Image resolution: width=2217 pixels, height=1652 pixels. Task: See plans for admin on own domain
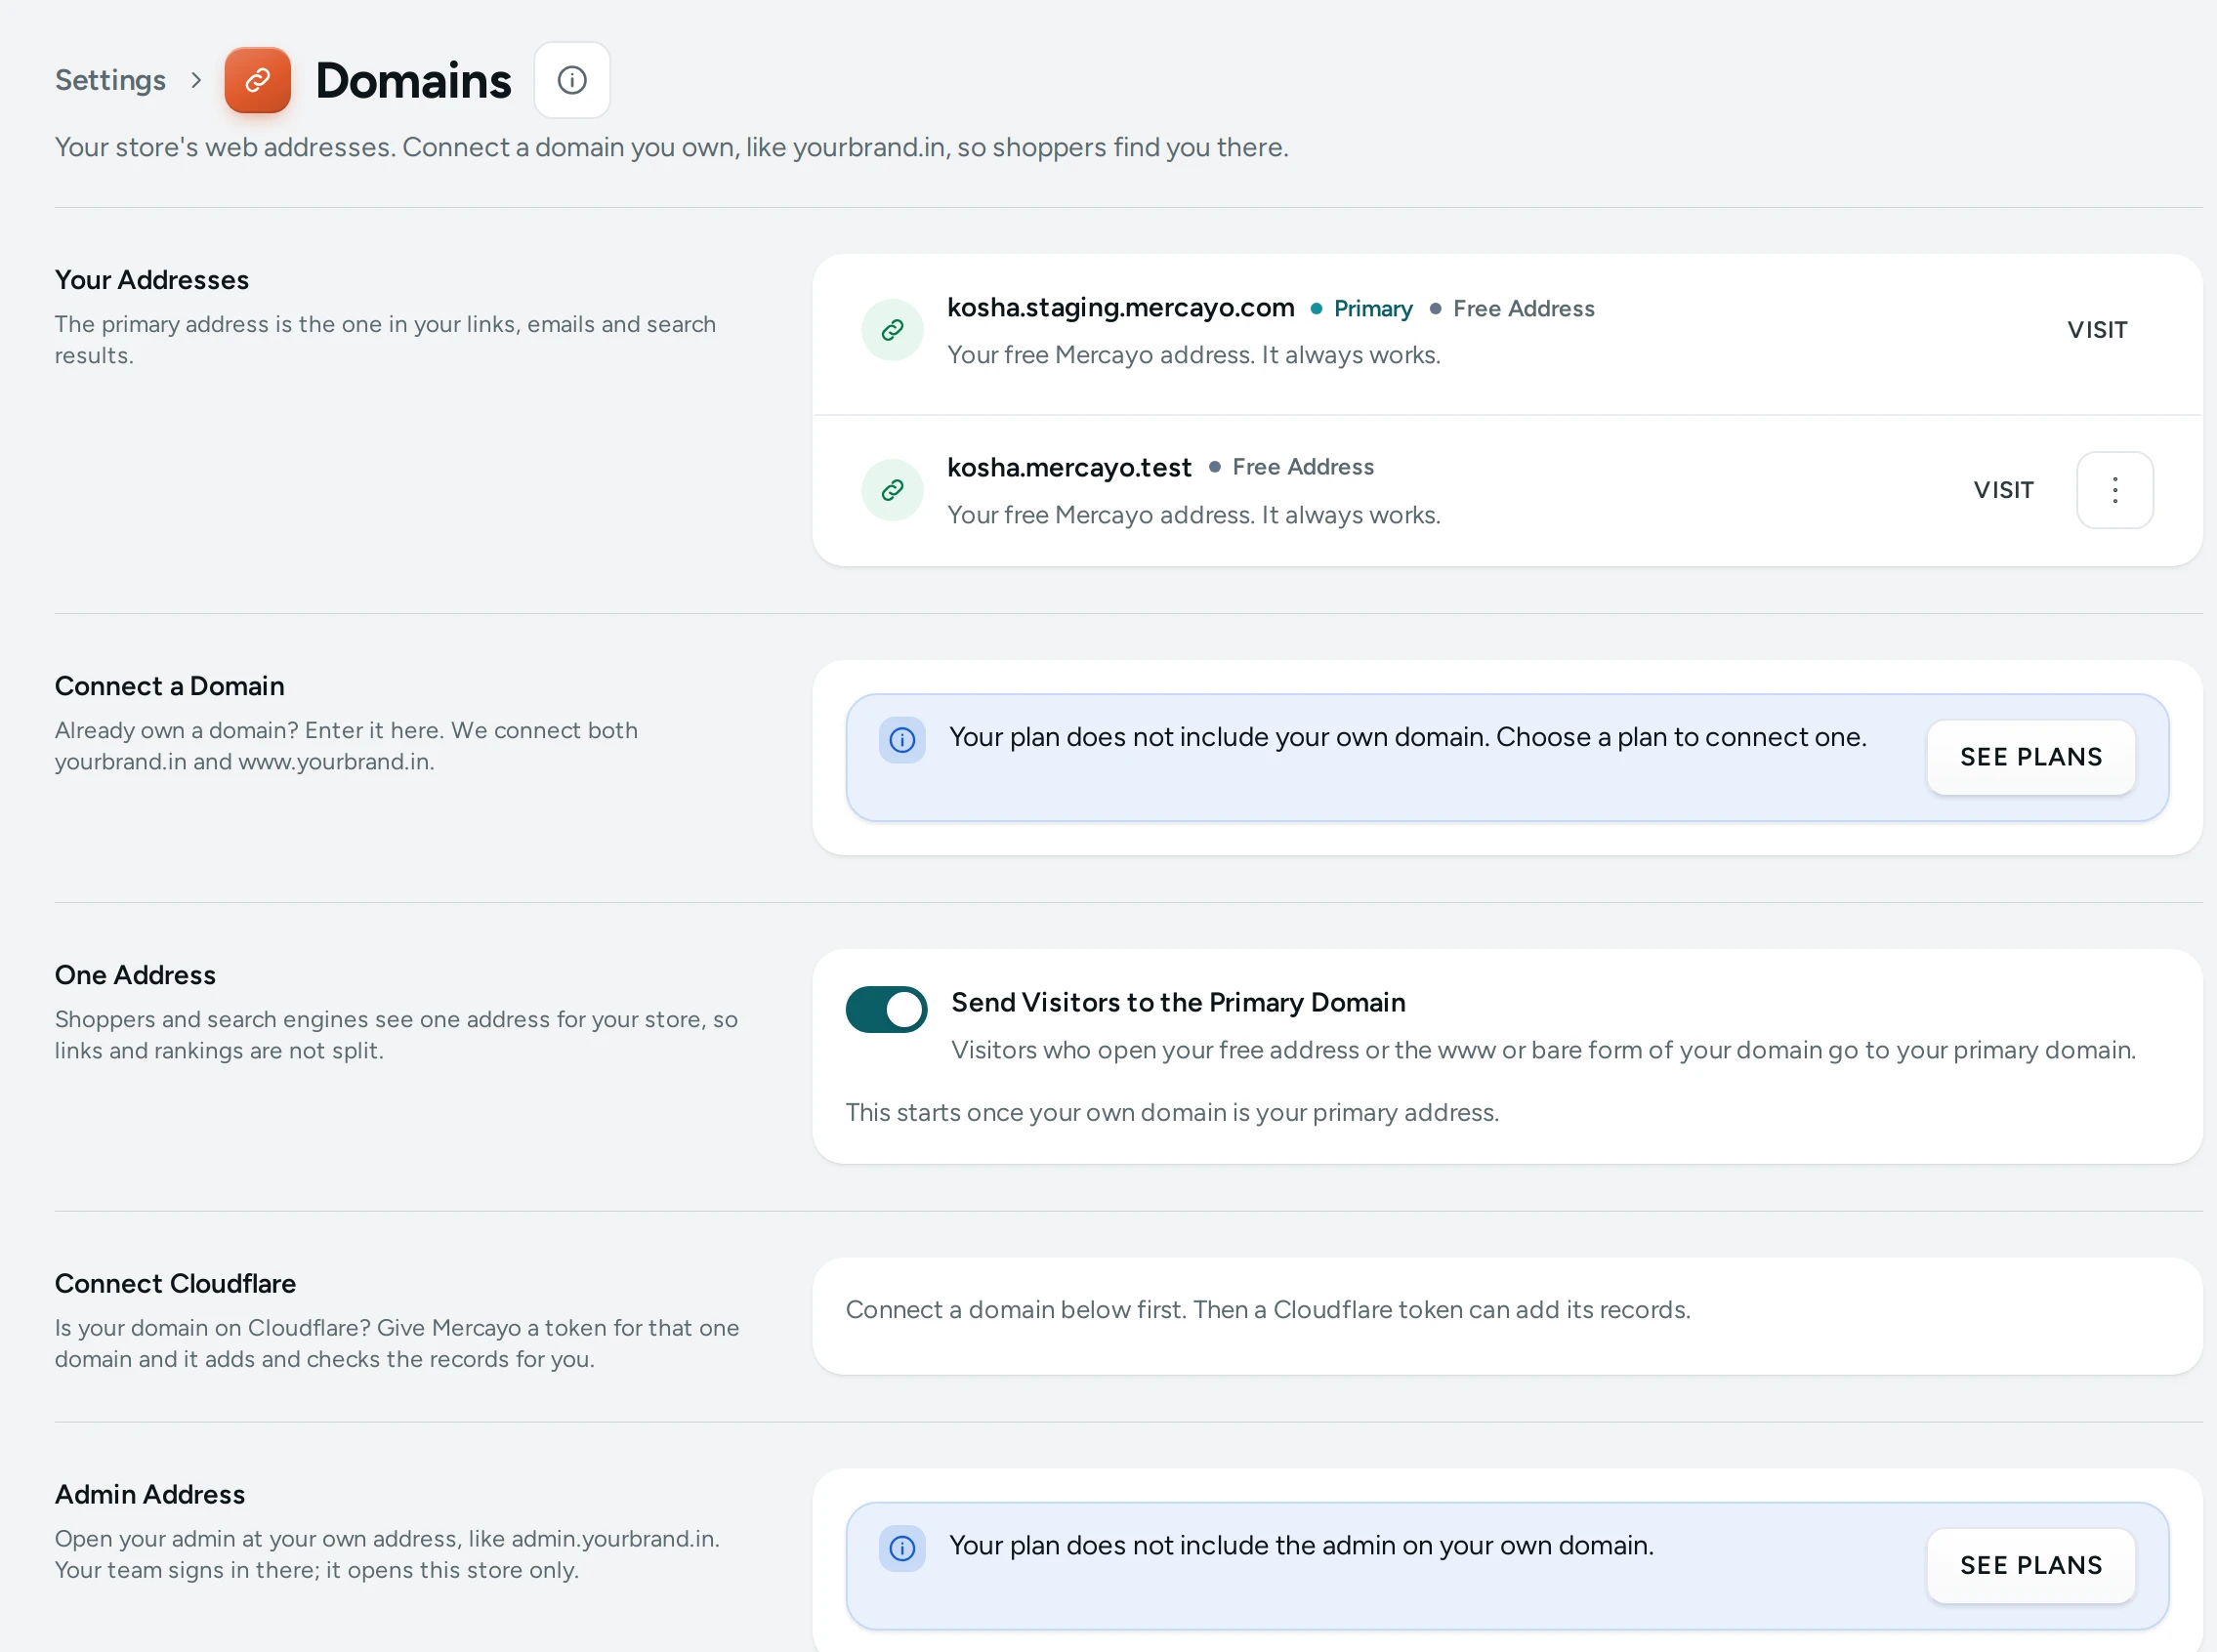point(2031,1565)
